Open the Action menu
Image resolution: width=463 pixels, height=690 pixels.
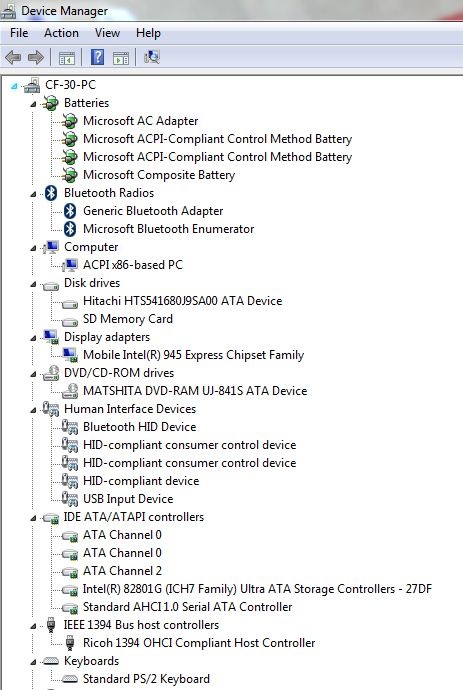[61, 33]
